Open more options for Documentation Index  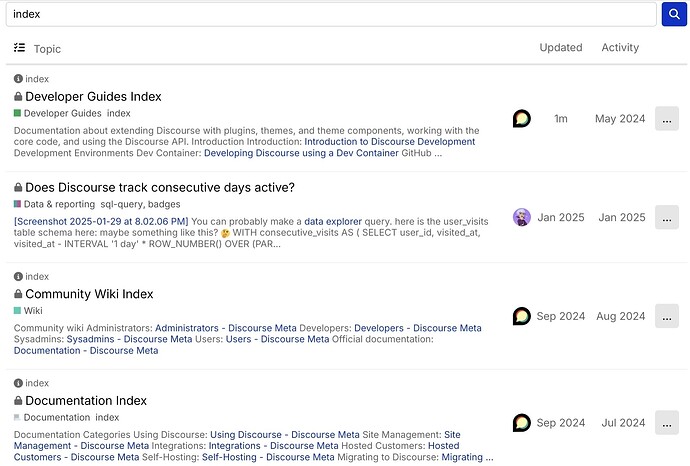(x=667, y=422)
